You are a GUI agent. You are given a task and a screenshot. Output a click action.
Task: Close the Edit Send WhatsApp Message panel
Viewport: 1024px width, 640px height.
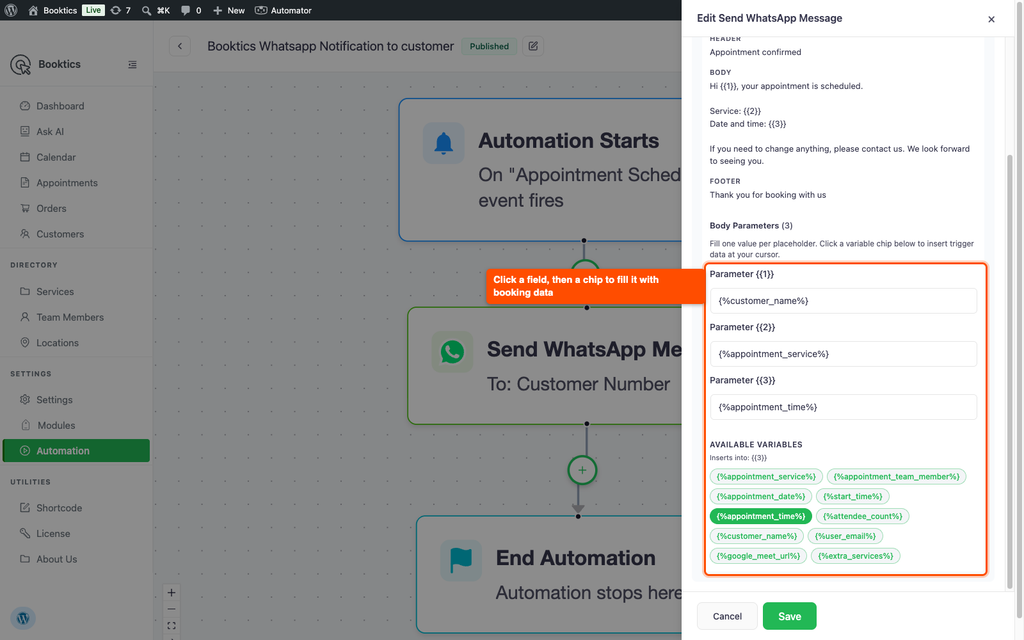pos(991,19)
